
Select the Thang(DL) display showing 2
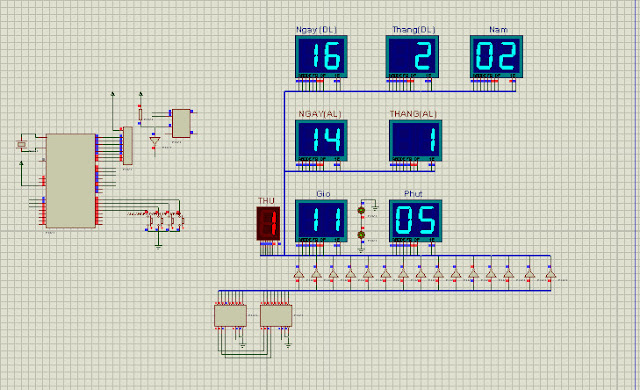point(412,56)
